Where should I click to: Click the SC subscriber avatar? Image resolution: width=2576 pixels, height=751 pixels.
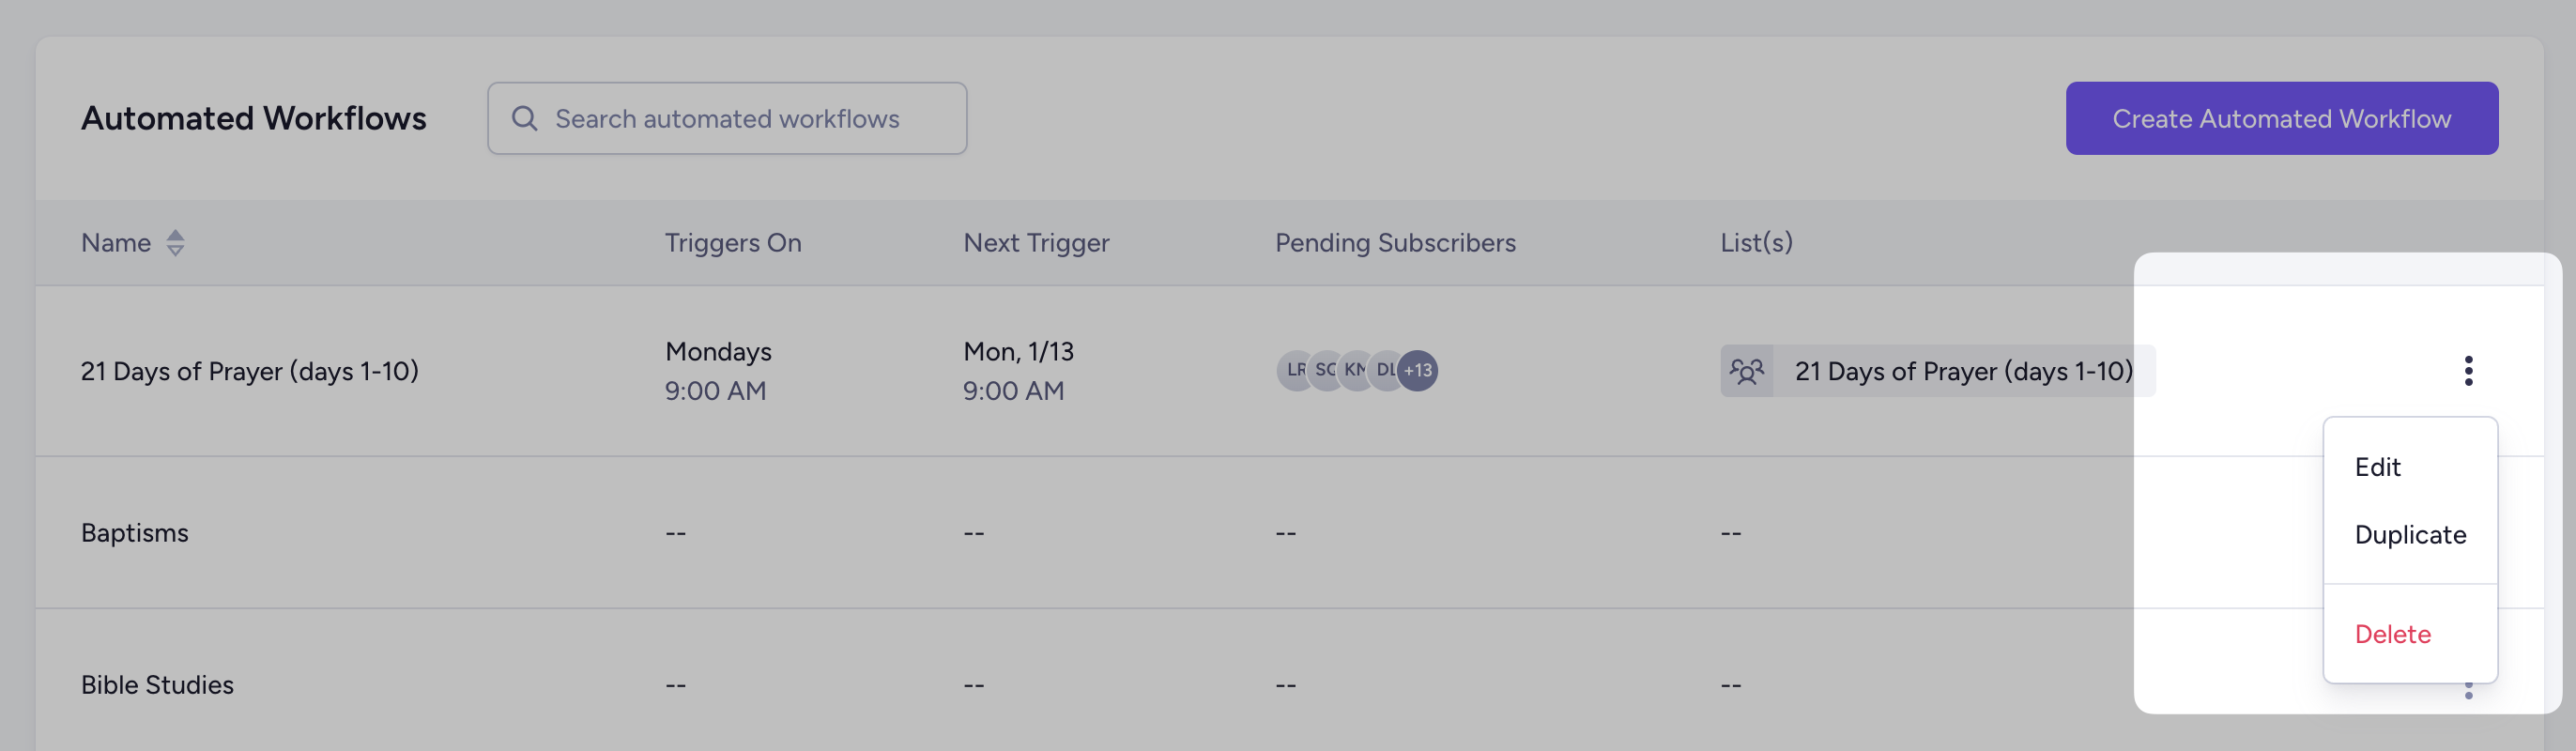click(x=1324, y=371)
